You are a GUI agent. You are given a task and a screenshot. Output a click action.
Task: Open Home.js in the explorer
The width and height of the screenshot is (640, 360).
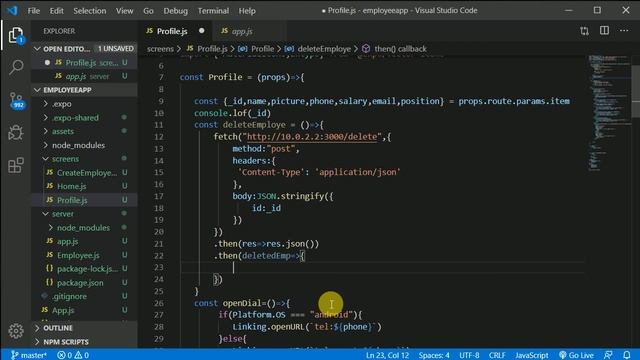click(x=84, y=186)
